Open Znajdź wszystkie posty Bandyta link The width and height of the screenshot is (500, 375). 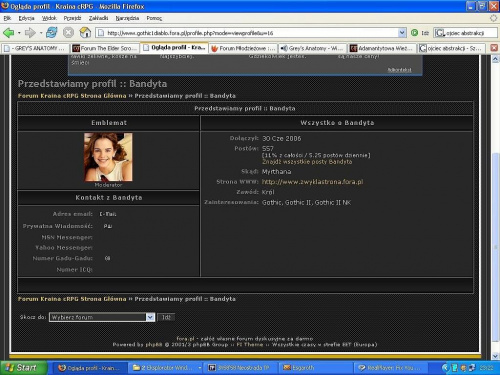point(307,162)
